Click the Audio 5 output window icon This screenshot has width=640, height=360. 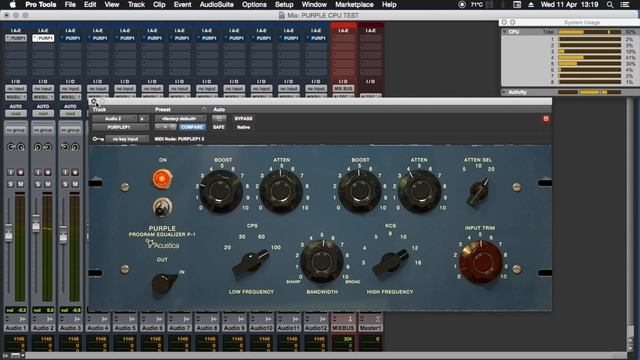(132, 319)
